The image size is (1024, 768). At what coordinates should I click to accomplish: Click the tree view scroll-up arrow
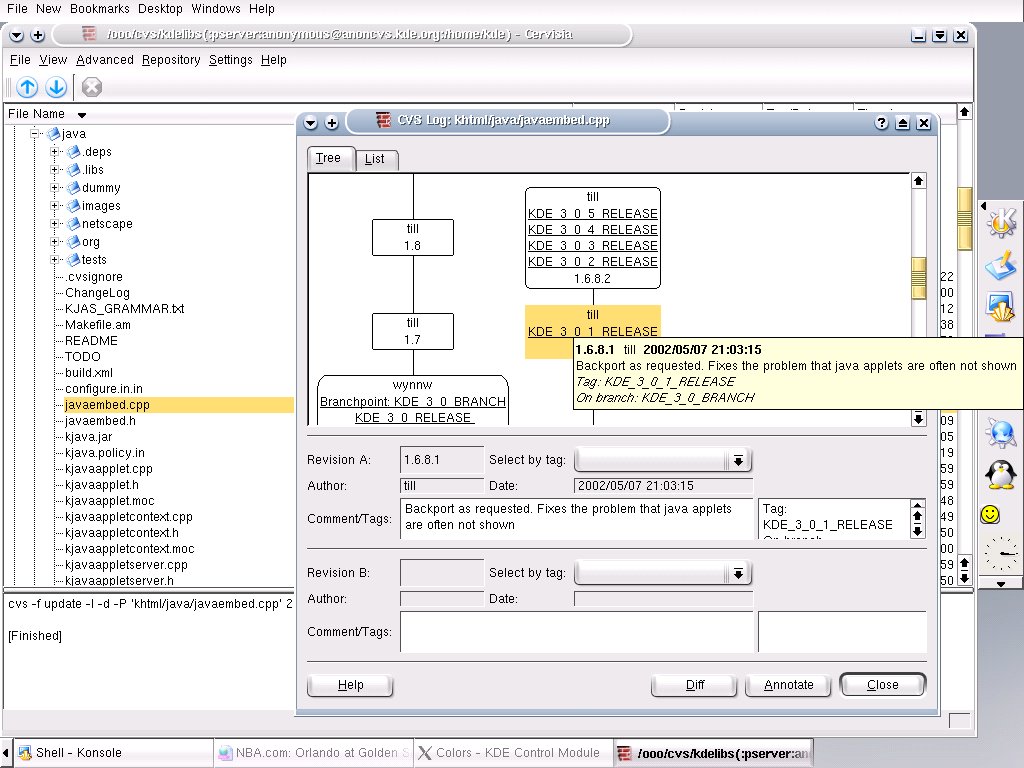tap(918, 181)
